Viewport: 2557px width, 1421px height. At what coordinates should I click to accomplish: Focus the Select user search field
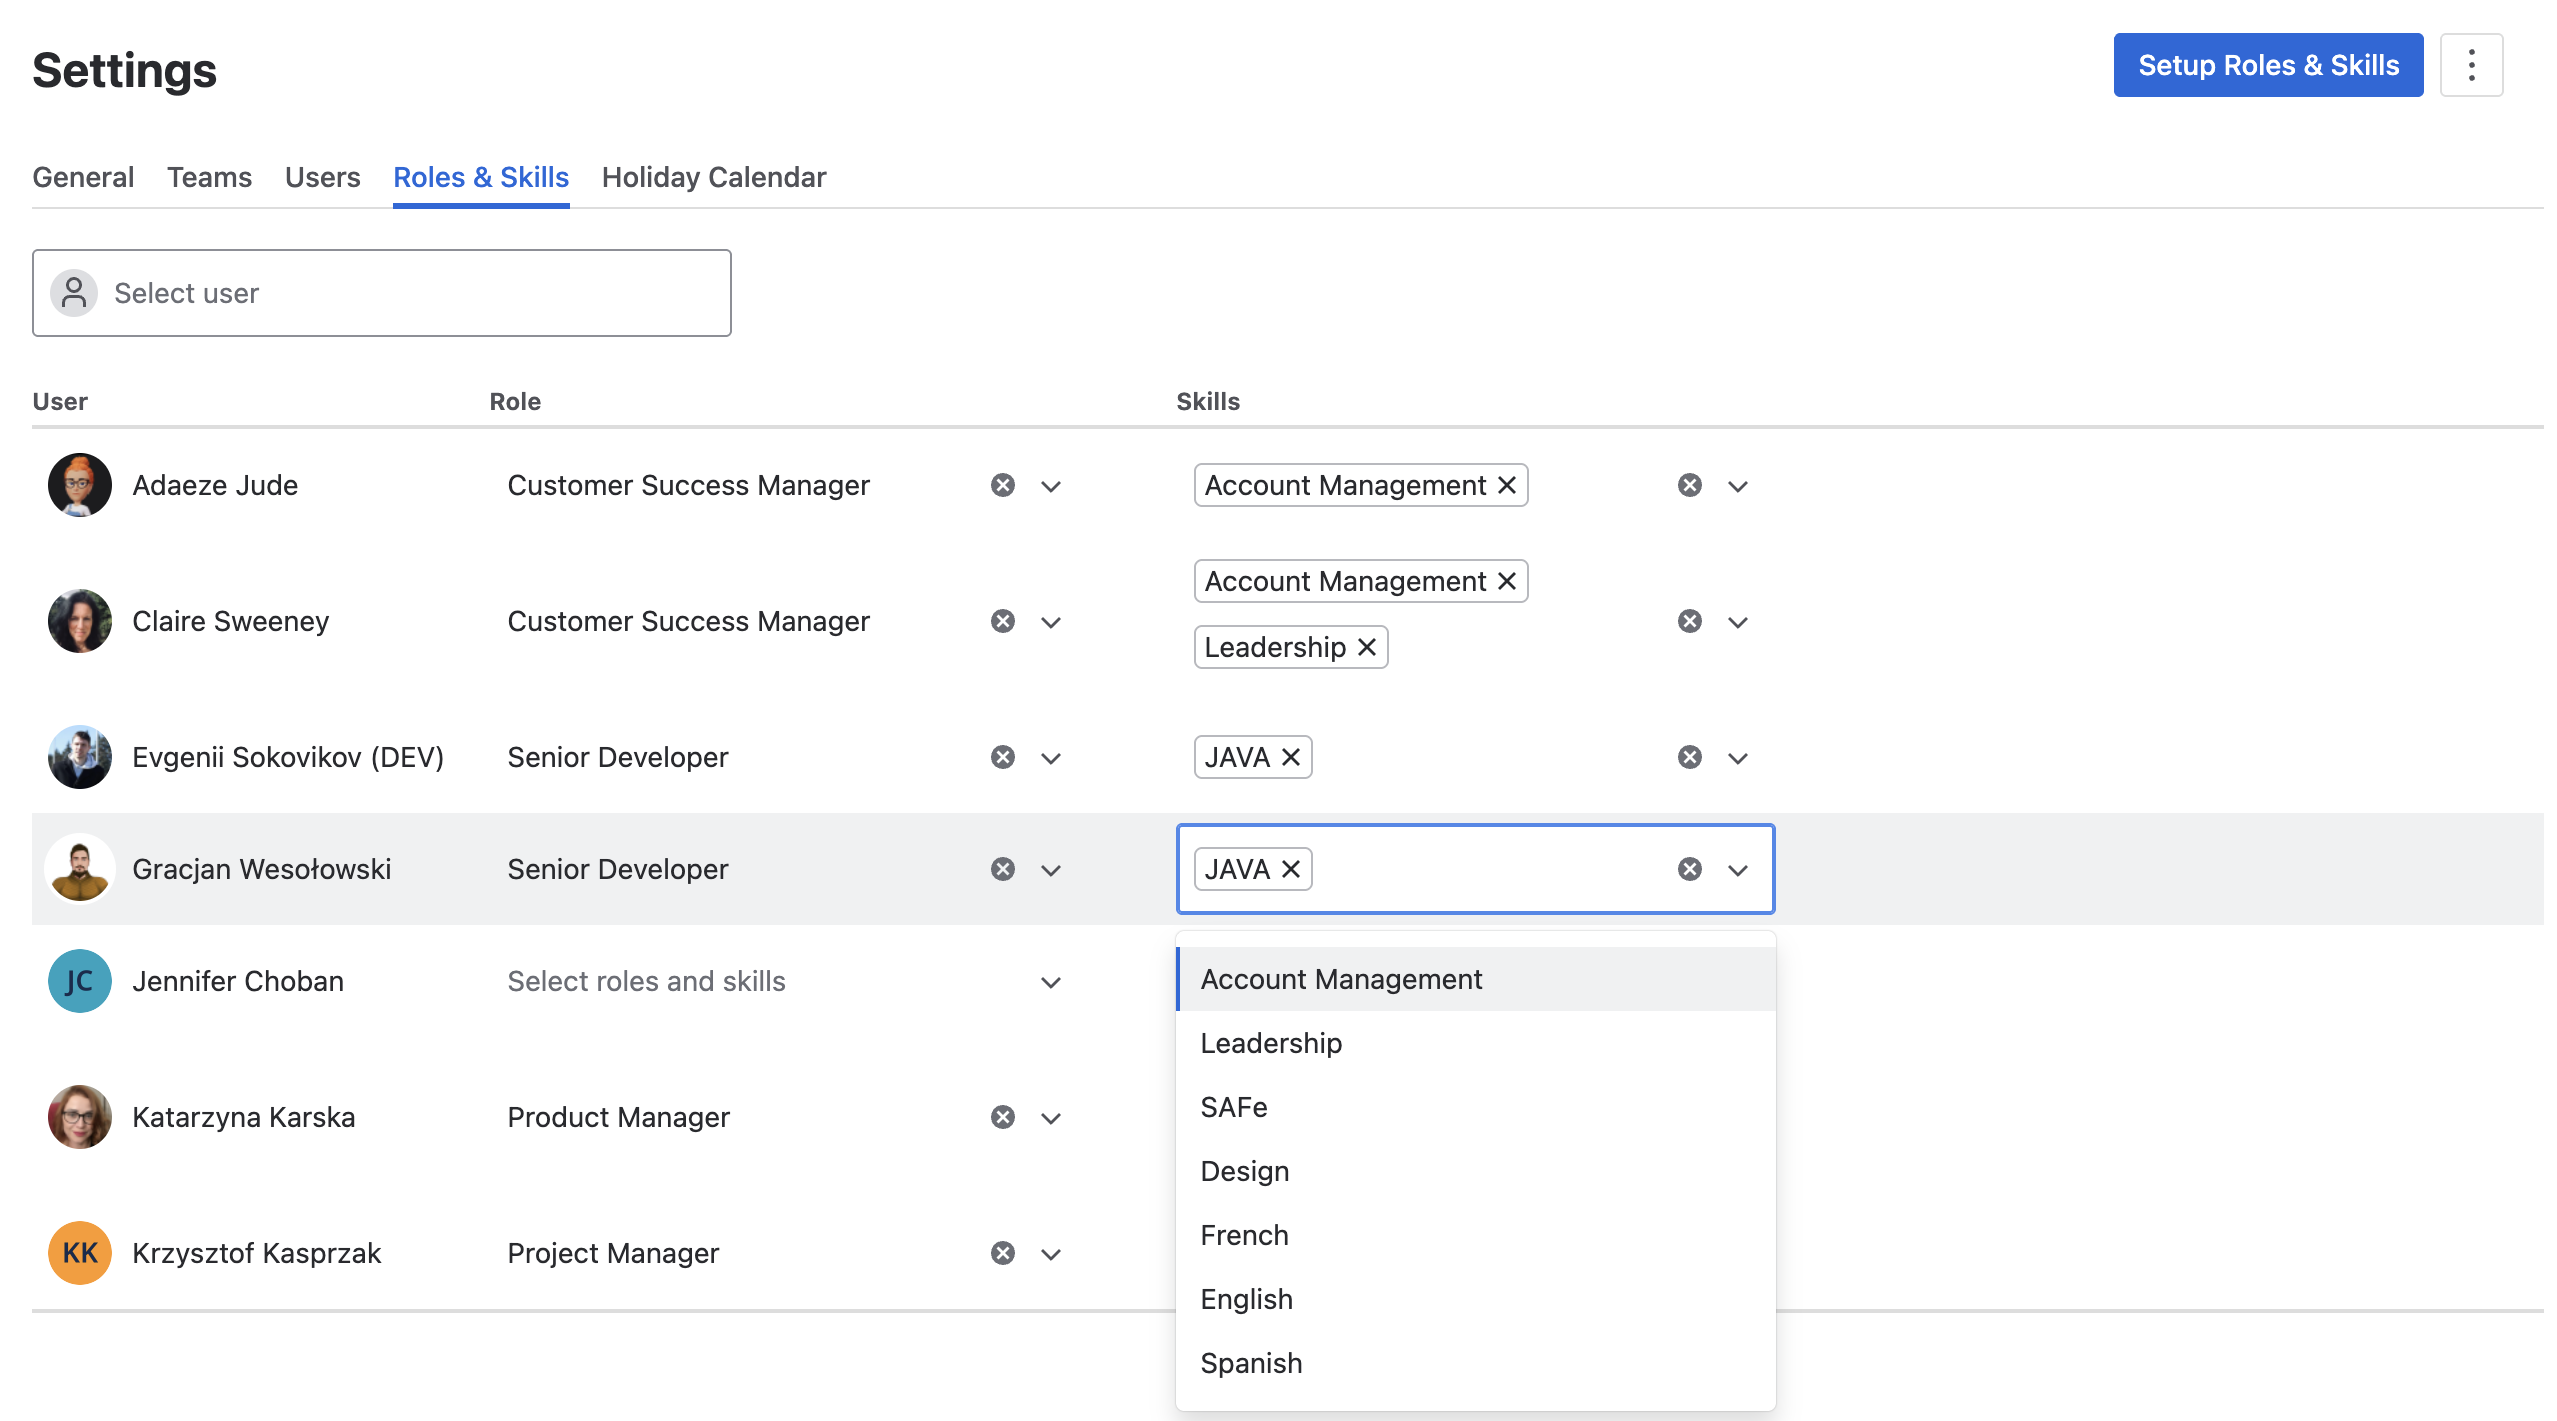coord(381,293)
